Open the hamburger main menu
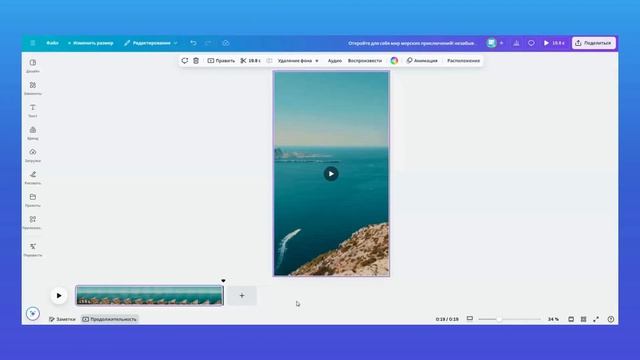640x360 pixels. [x=33, y=43]
